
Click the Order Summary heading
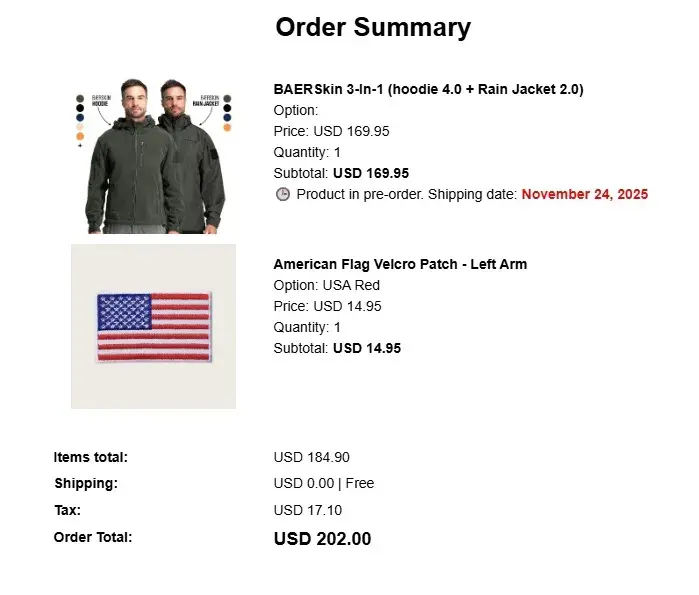click(373, 27)
